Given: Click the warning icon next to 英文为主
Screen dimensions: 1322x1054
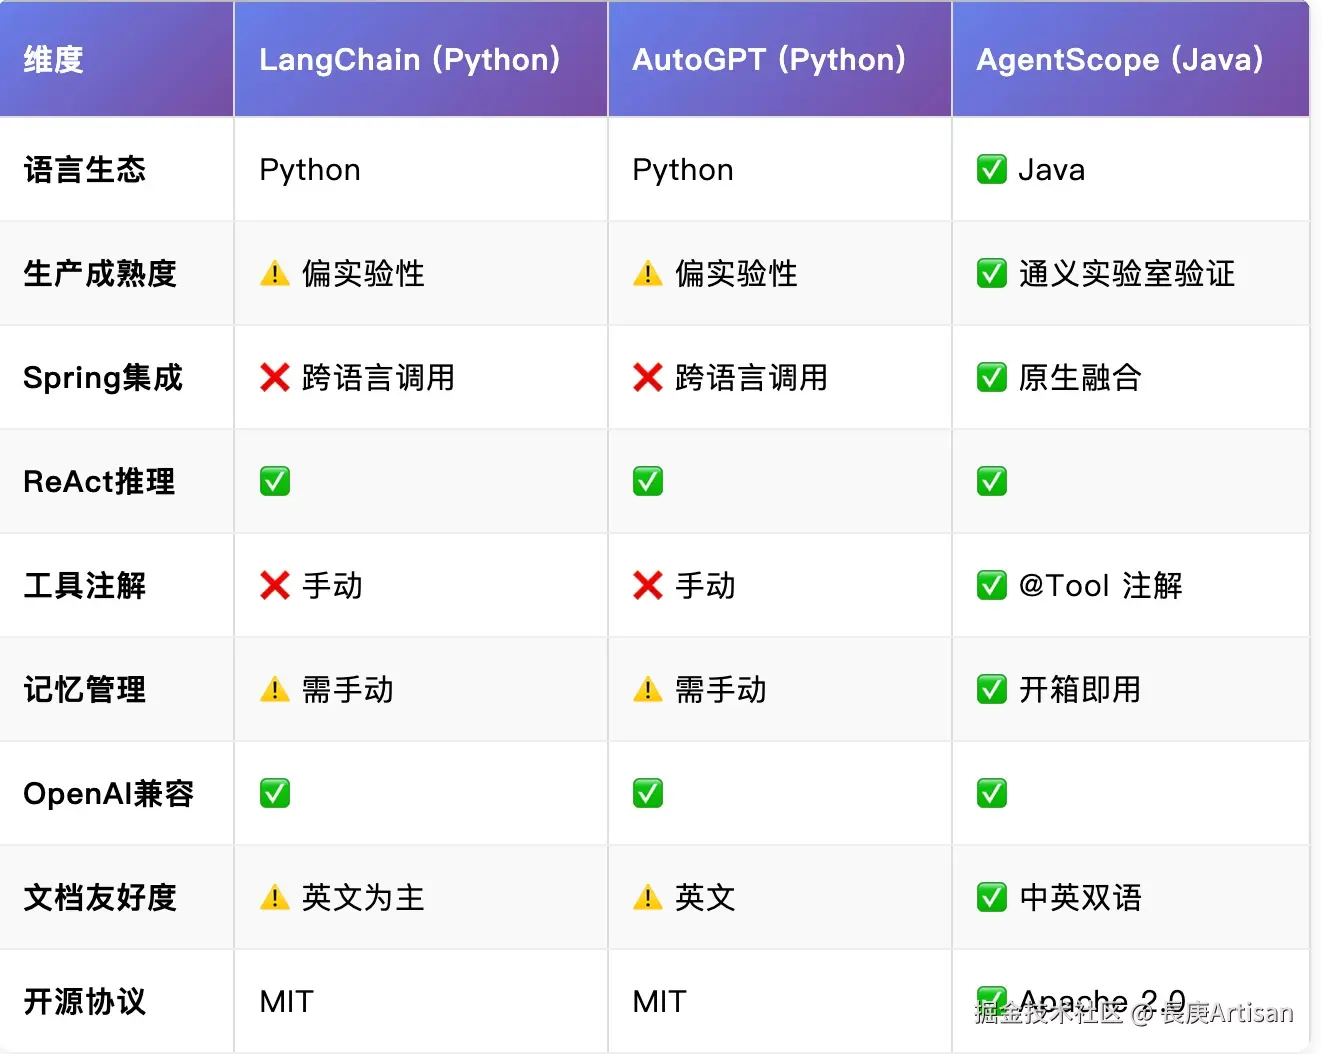Looking at the screenshot, I should pos(274,897).
